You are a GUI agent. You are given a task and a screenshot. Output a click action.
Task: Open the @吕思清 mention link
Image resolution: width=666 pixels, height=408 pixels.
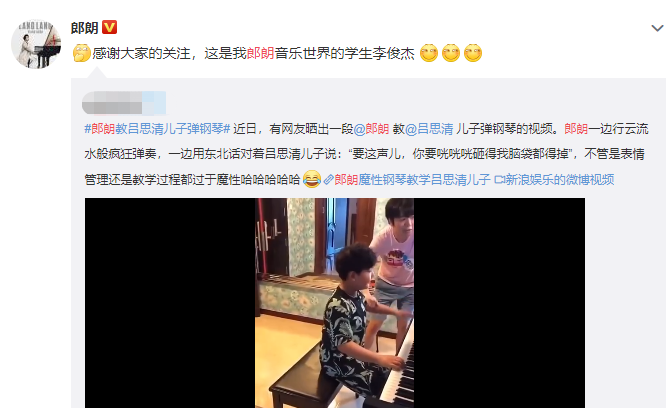(x=429, y=129)
